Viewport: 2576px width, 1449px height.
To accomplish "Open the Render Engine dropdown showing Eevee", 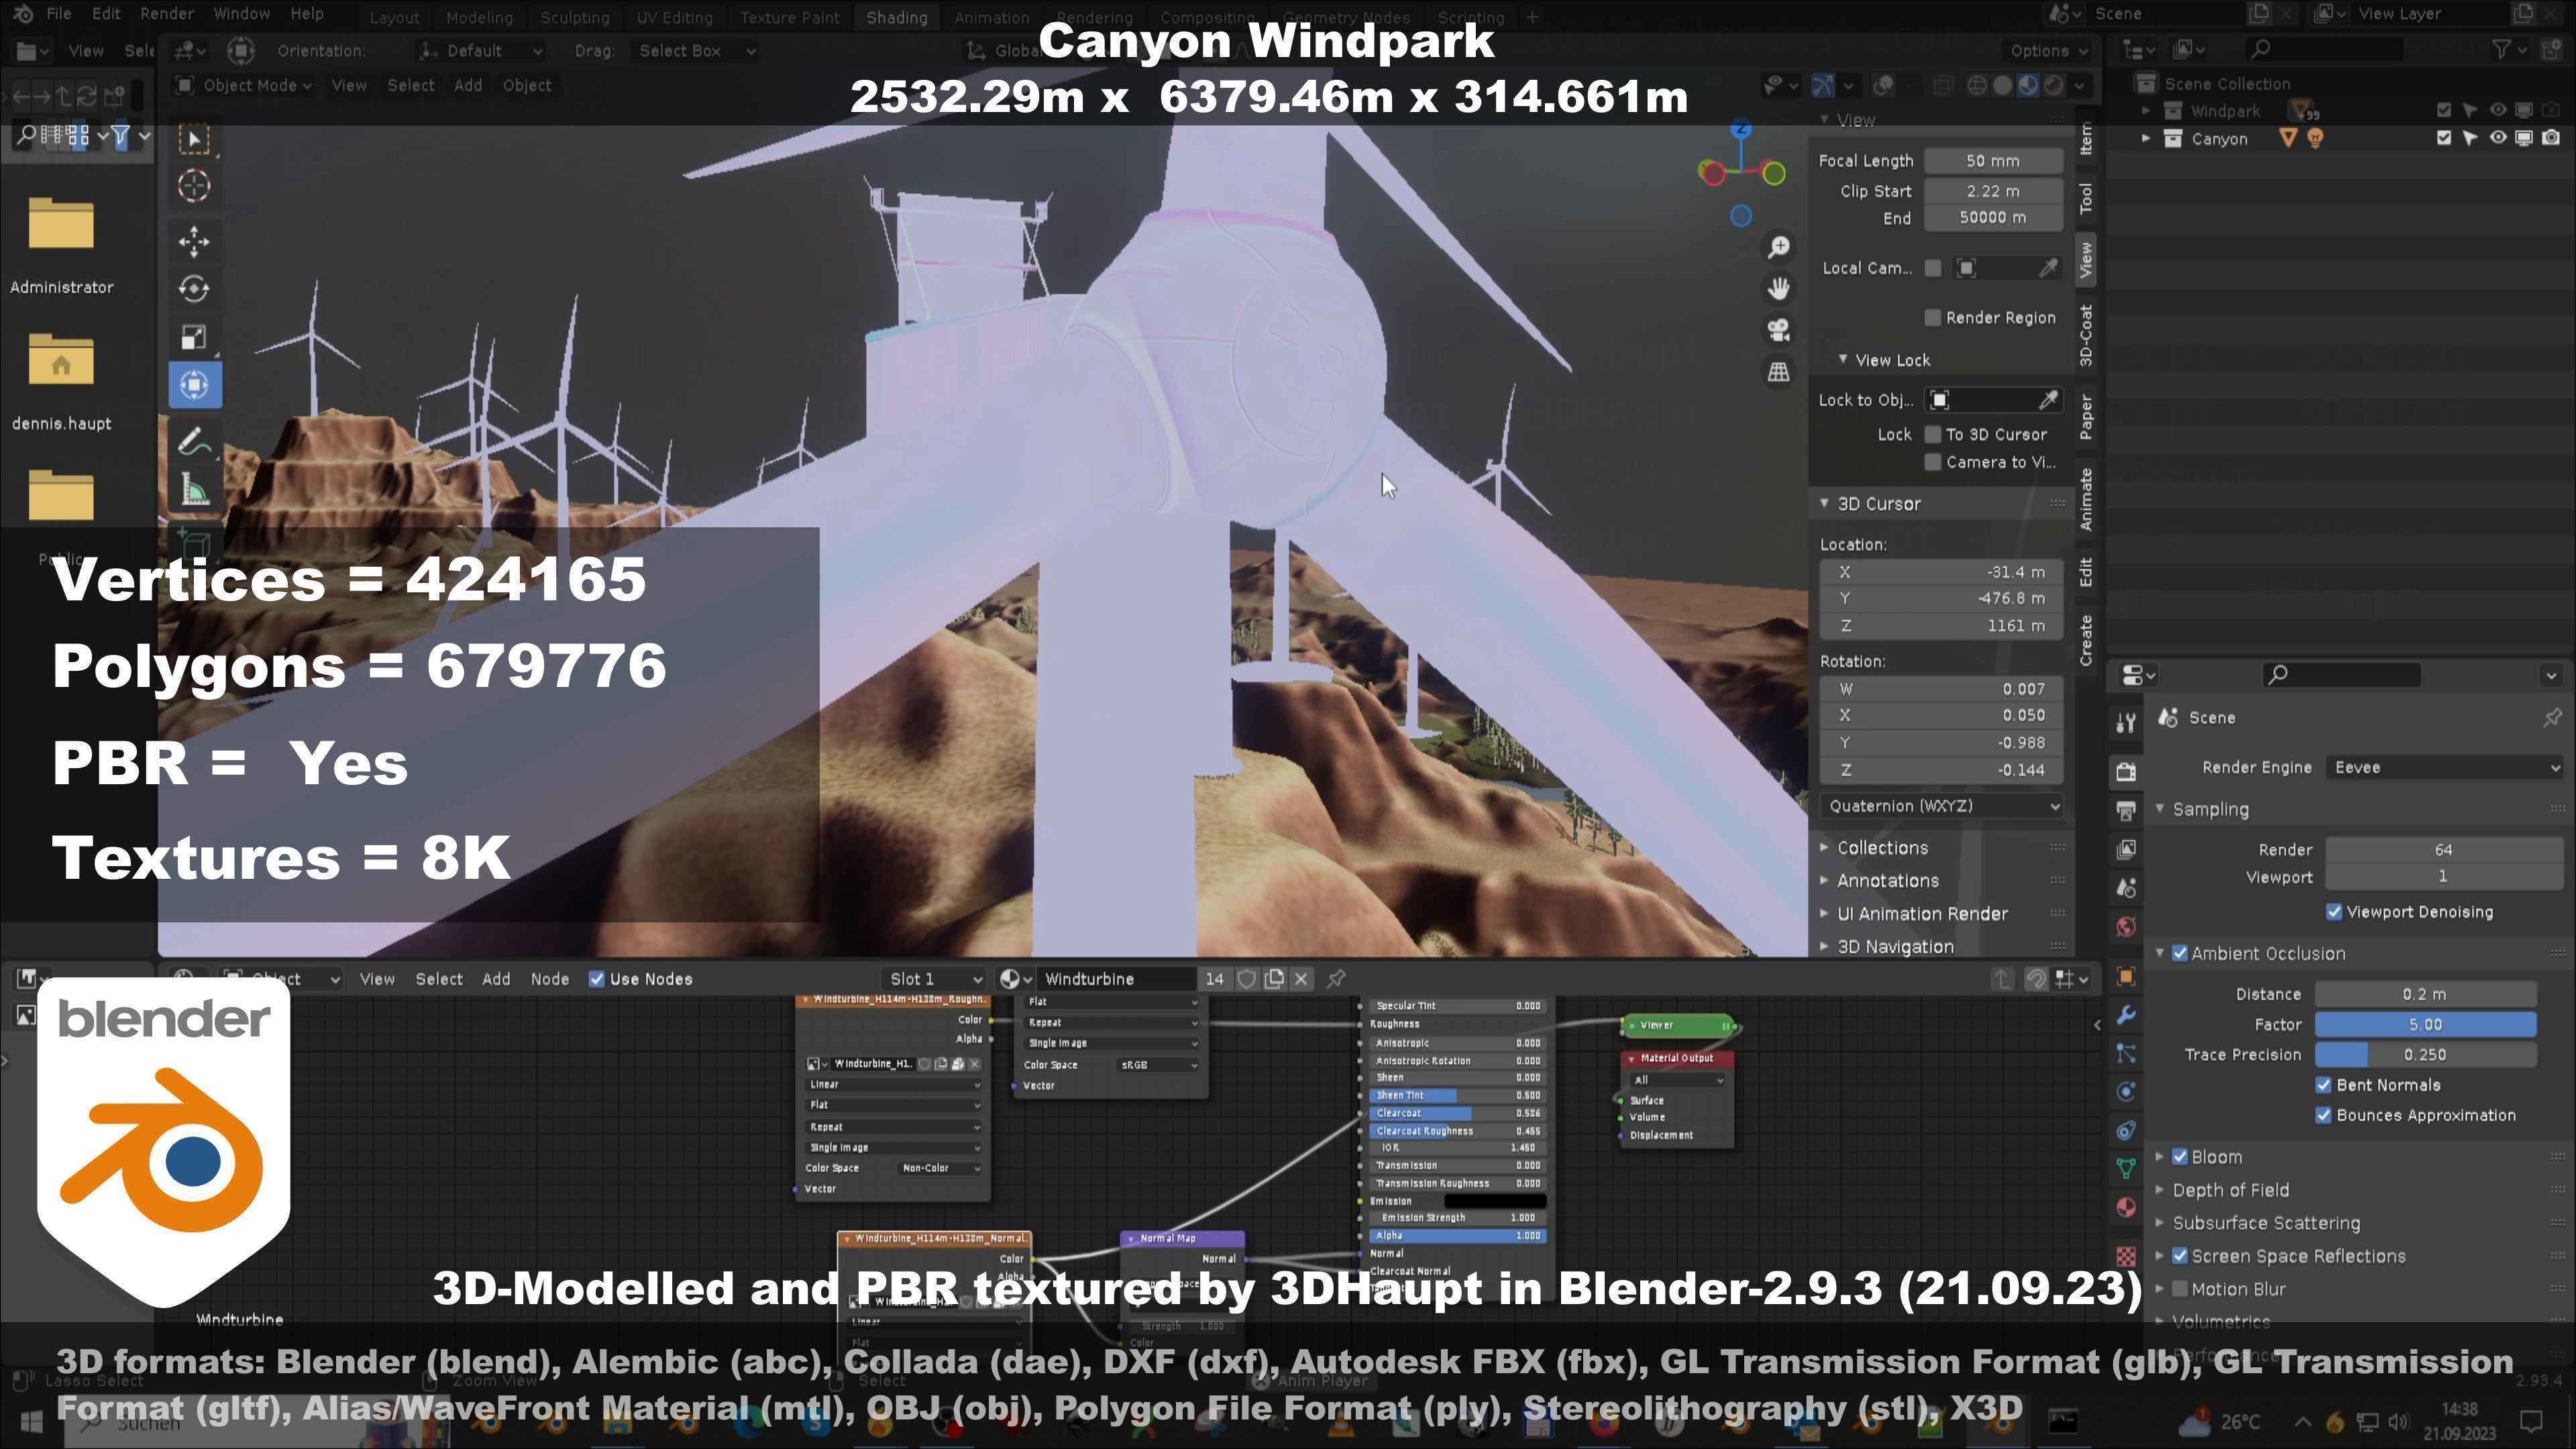I will 2443,768.
